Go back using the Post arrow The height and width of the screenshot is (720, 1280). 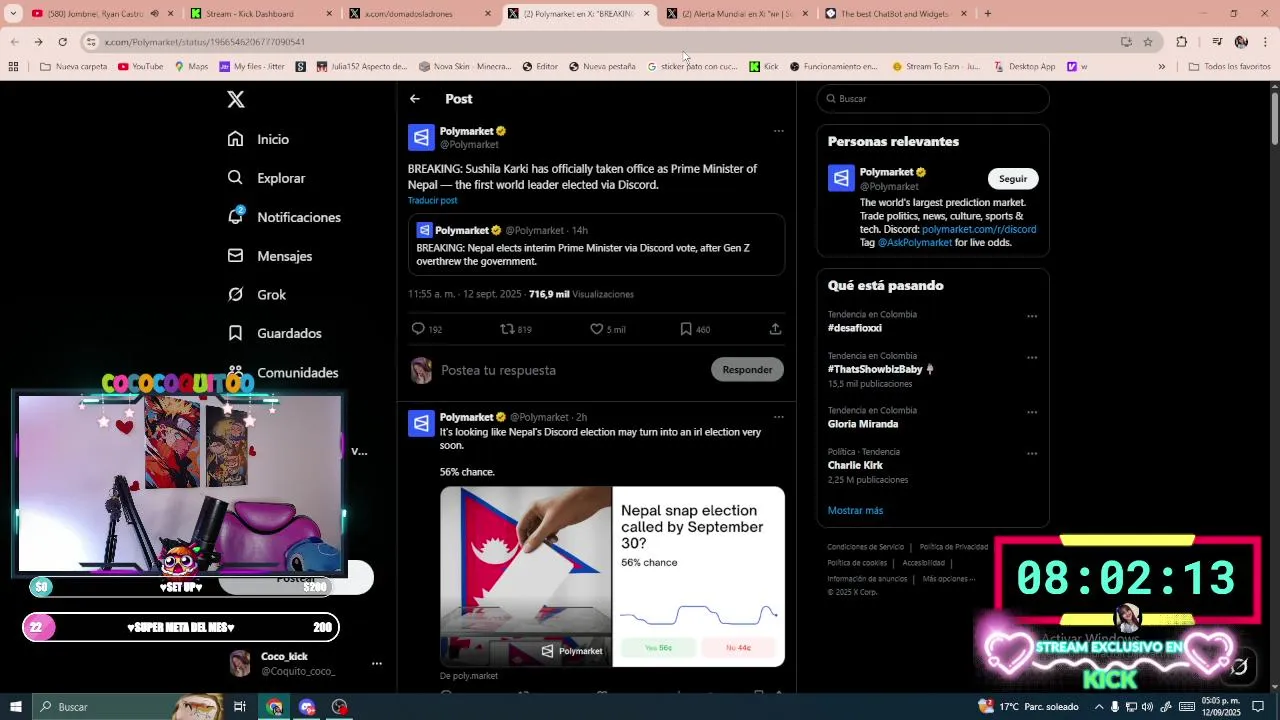(x=414, y=99)
